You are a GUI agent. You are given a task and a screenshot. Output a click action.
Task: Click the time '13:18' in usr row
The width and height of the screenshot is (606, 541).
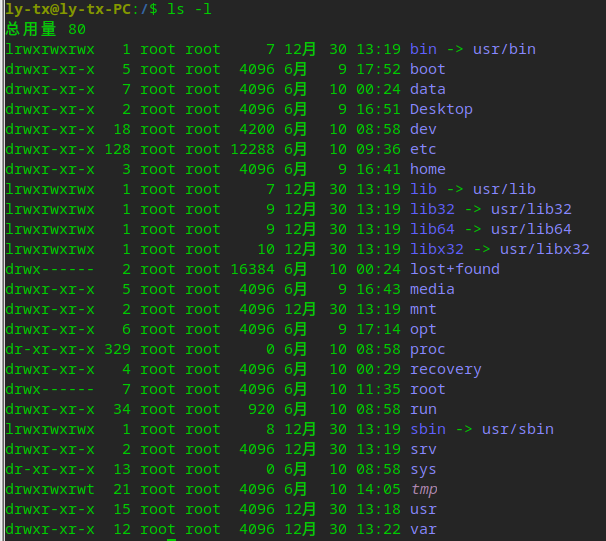[x=378, y=509]
